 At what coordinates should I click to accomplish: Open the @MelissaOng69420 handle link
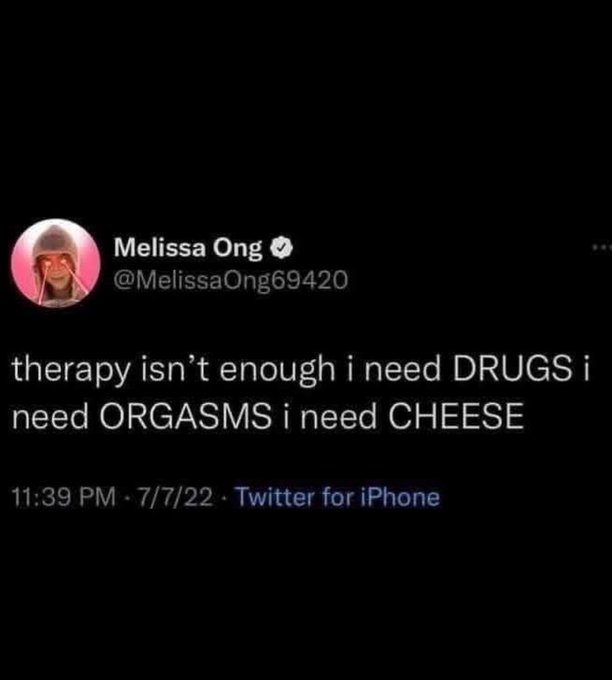click(230, 281)
